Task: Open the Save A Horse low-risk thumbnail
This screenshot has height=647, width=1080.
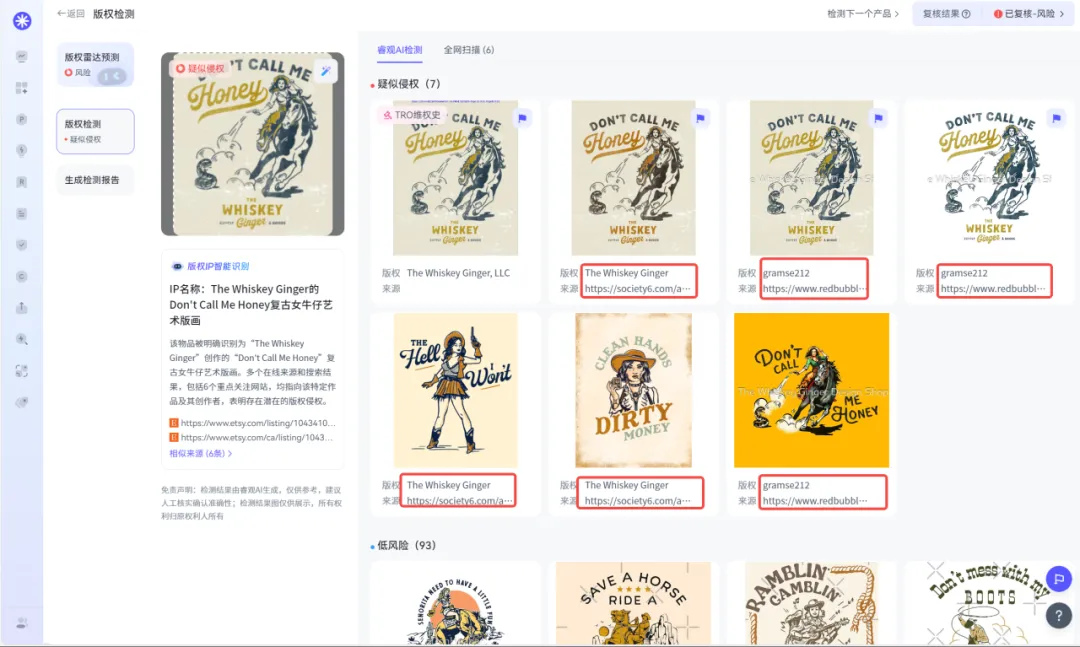Action: [634, 603]
